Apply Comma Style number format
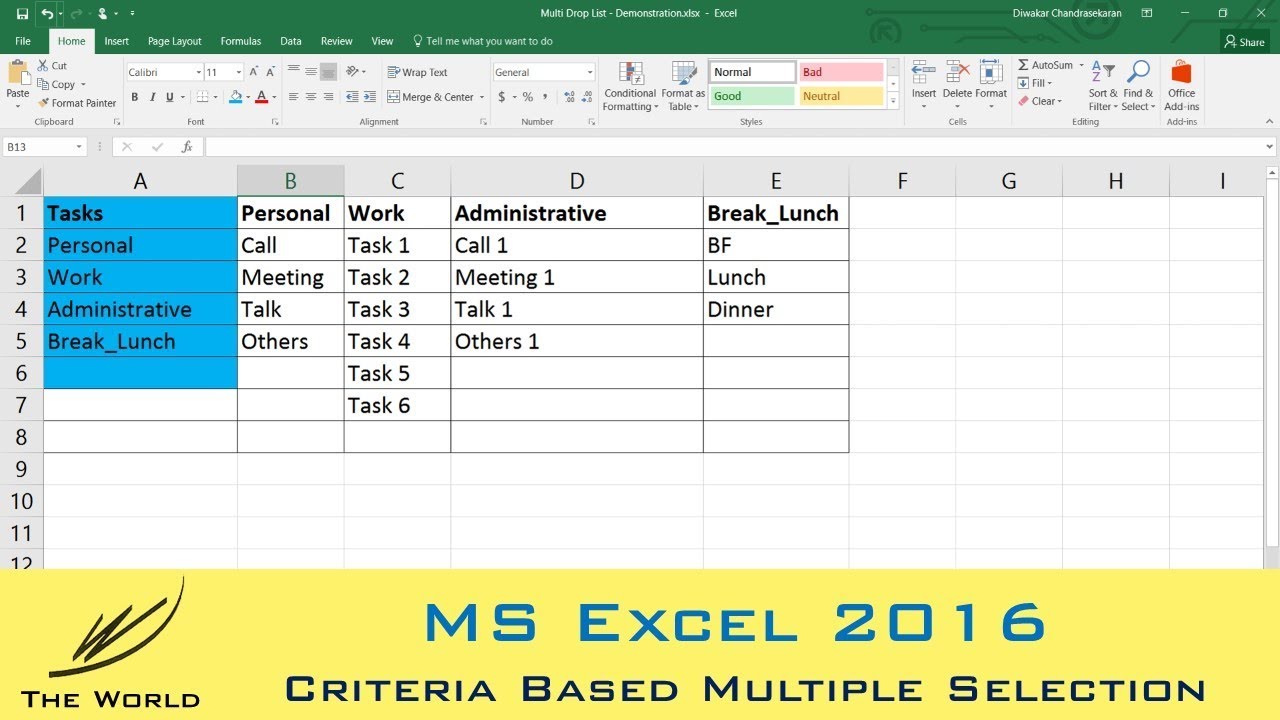 546,97
